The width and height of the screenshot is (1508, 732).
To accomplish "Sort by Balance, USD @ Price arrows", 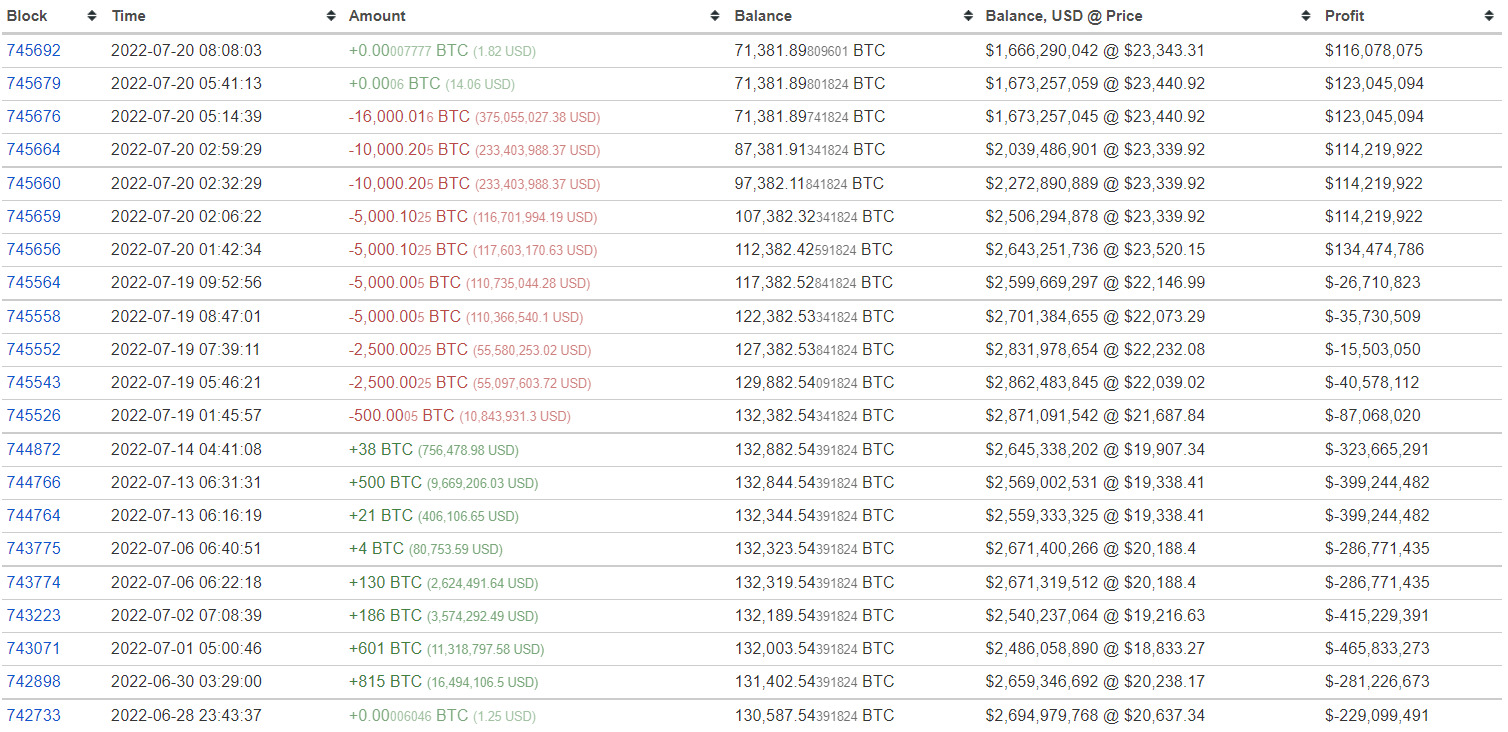I will pos(1306,16).
